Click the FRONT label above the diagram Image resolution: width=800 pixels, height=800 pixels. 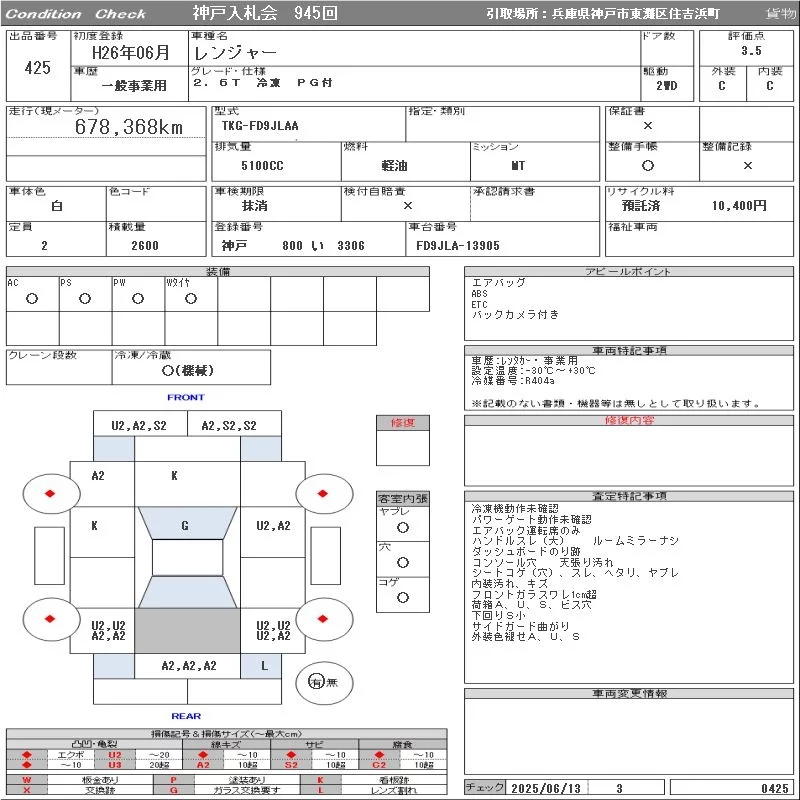(x=186, y=397)
